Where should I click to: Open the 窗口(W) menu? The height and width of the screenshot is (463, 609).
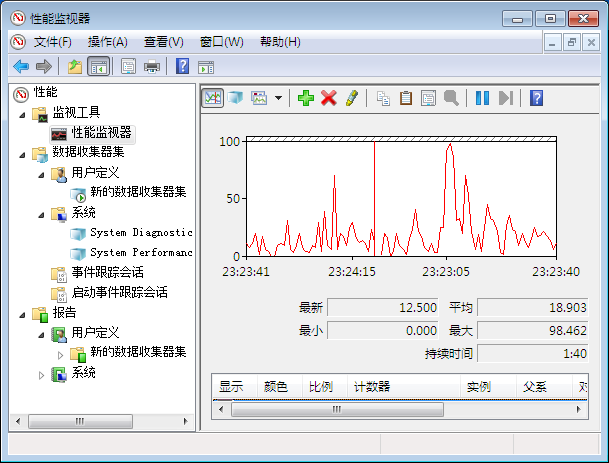[221, 42]
